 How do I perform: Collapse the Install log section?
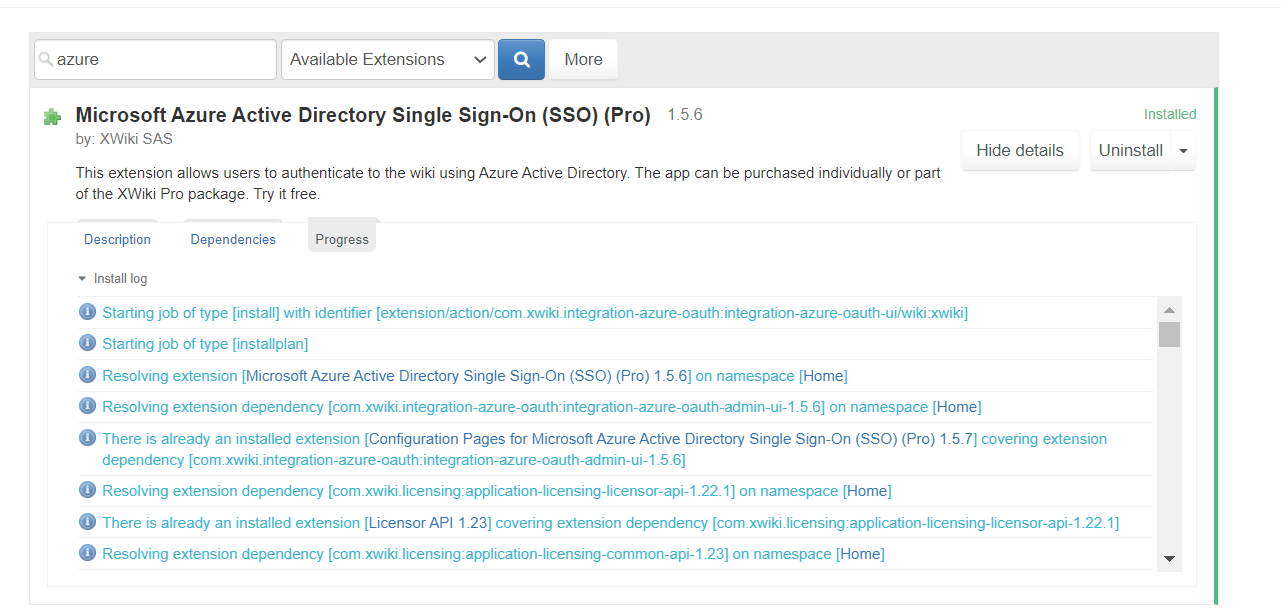click(x=82, y=278)
